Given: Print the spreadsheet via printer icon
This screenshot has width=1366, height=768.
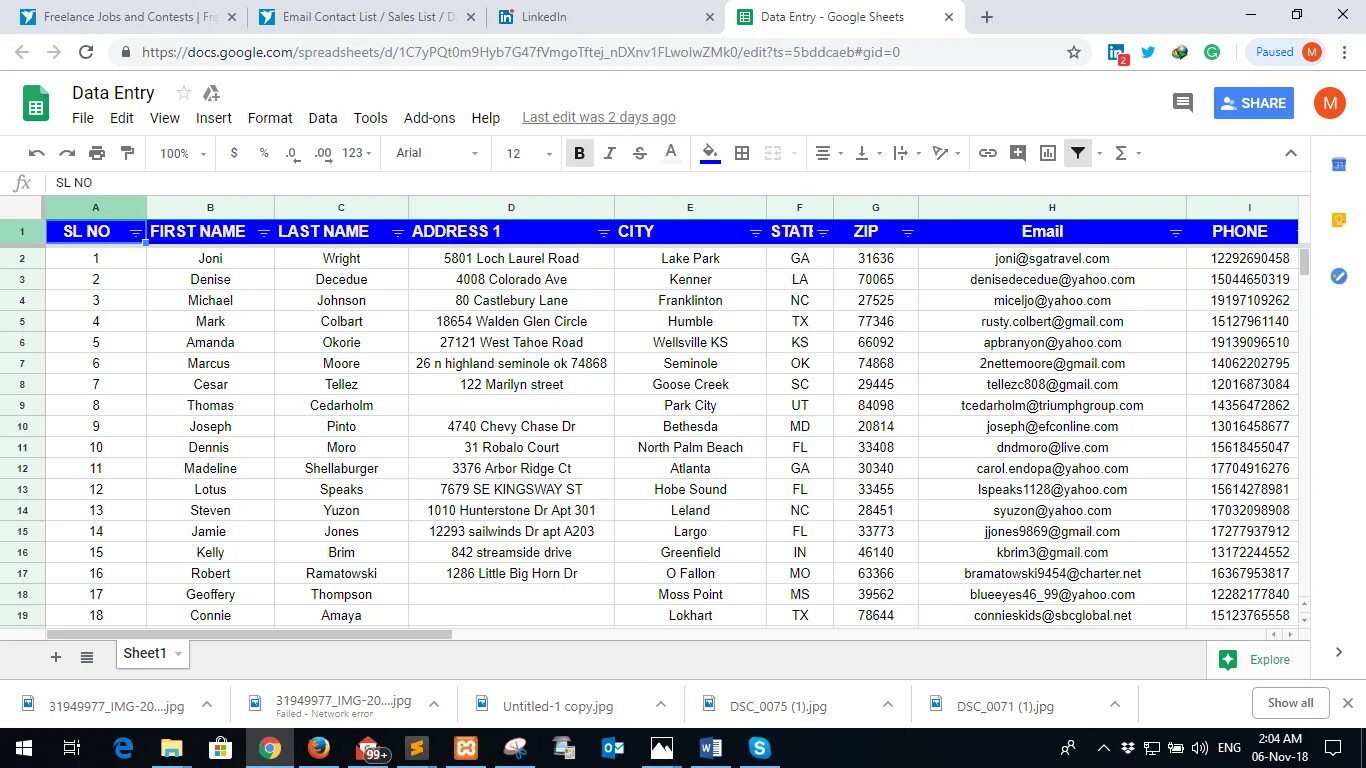Looking at the screenshot, I should (97, 153).
